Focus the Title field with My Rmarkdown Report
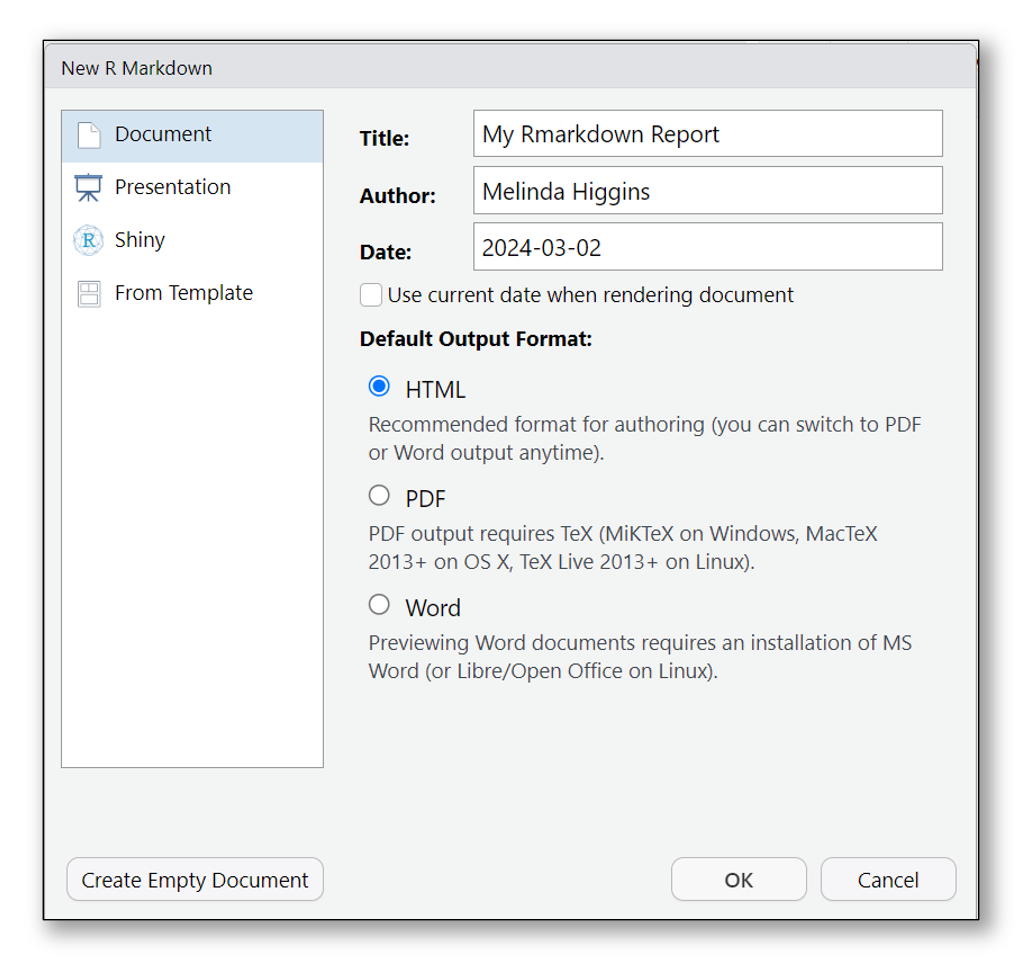The width and height of the screenshot is (1033, 970). 707,134
